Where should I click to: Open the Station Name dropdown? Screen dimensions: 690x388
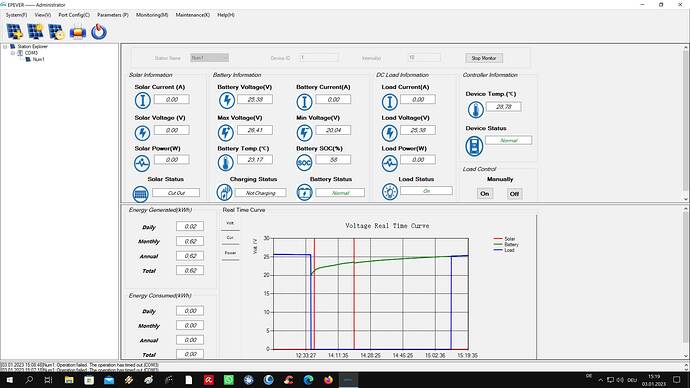click(x=209, y=58)
